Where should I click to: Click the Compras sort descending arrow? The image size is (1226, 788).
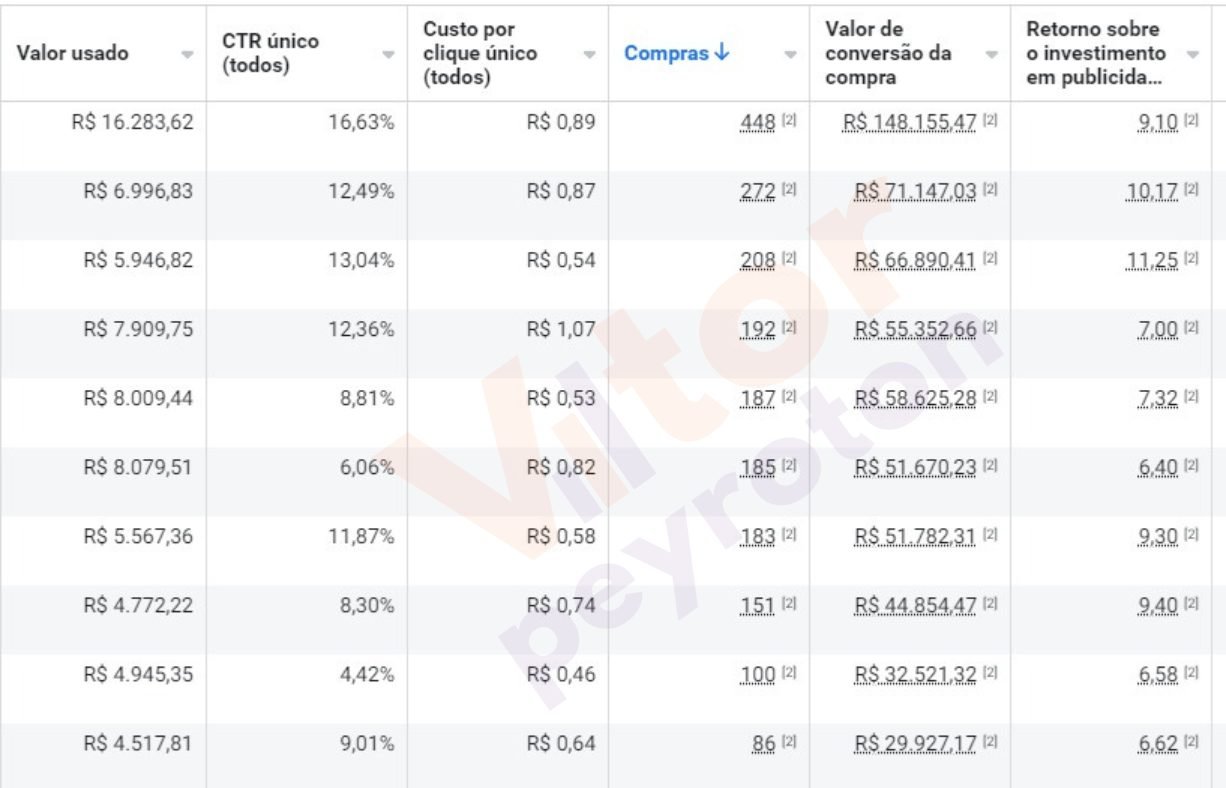721,53
